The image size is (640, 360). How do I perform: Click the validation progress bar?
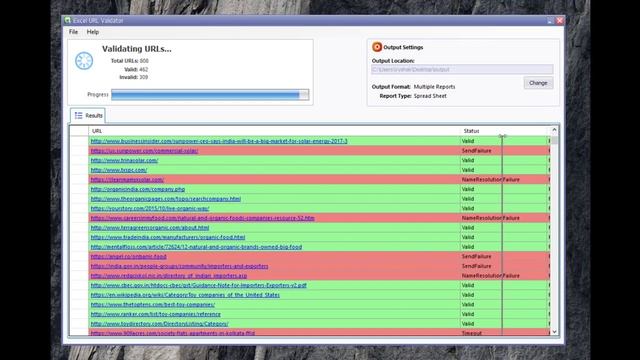tap(210, 95)
